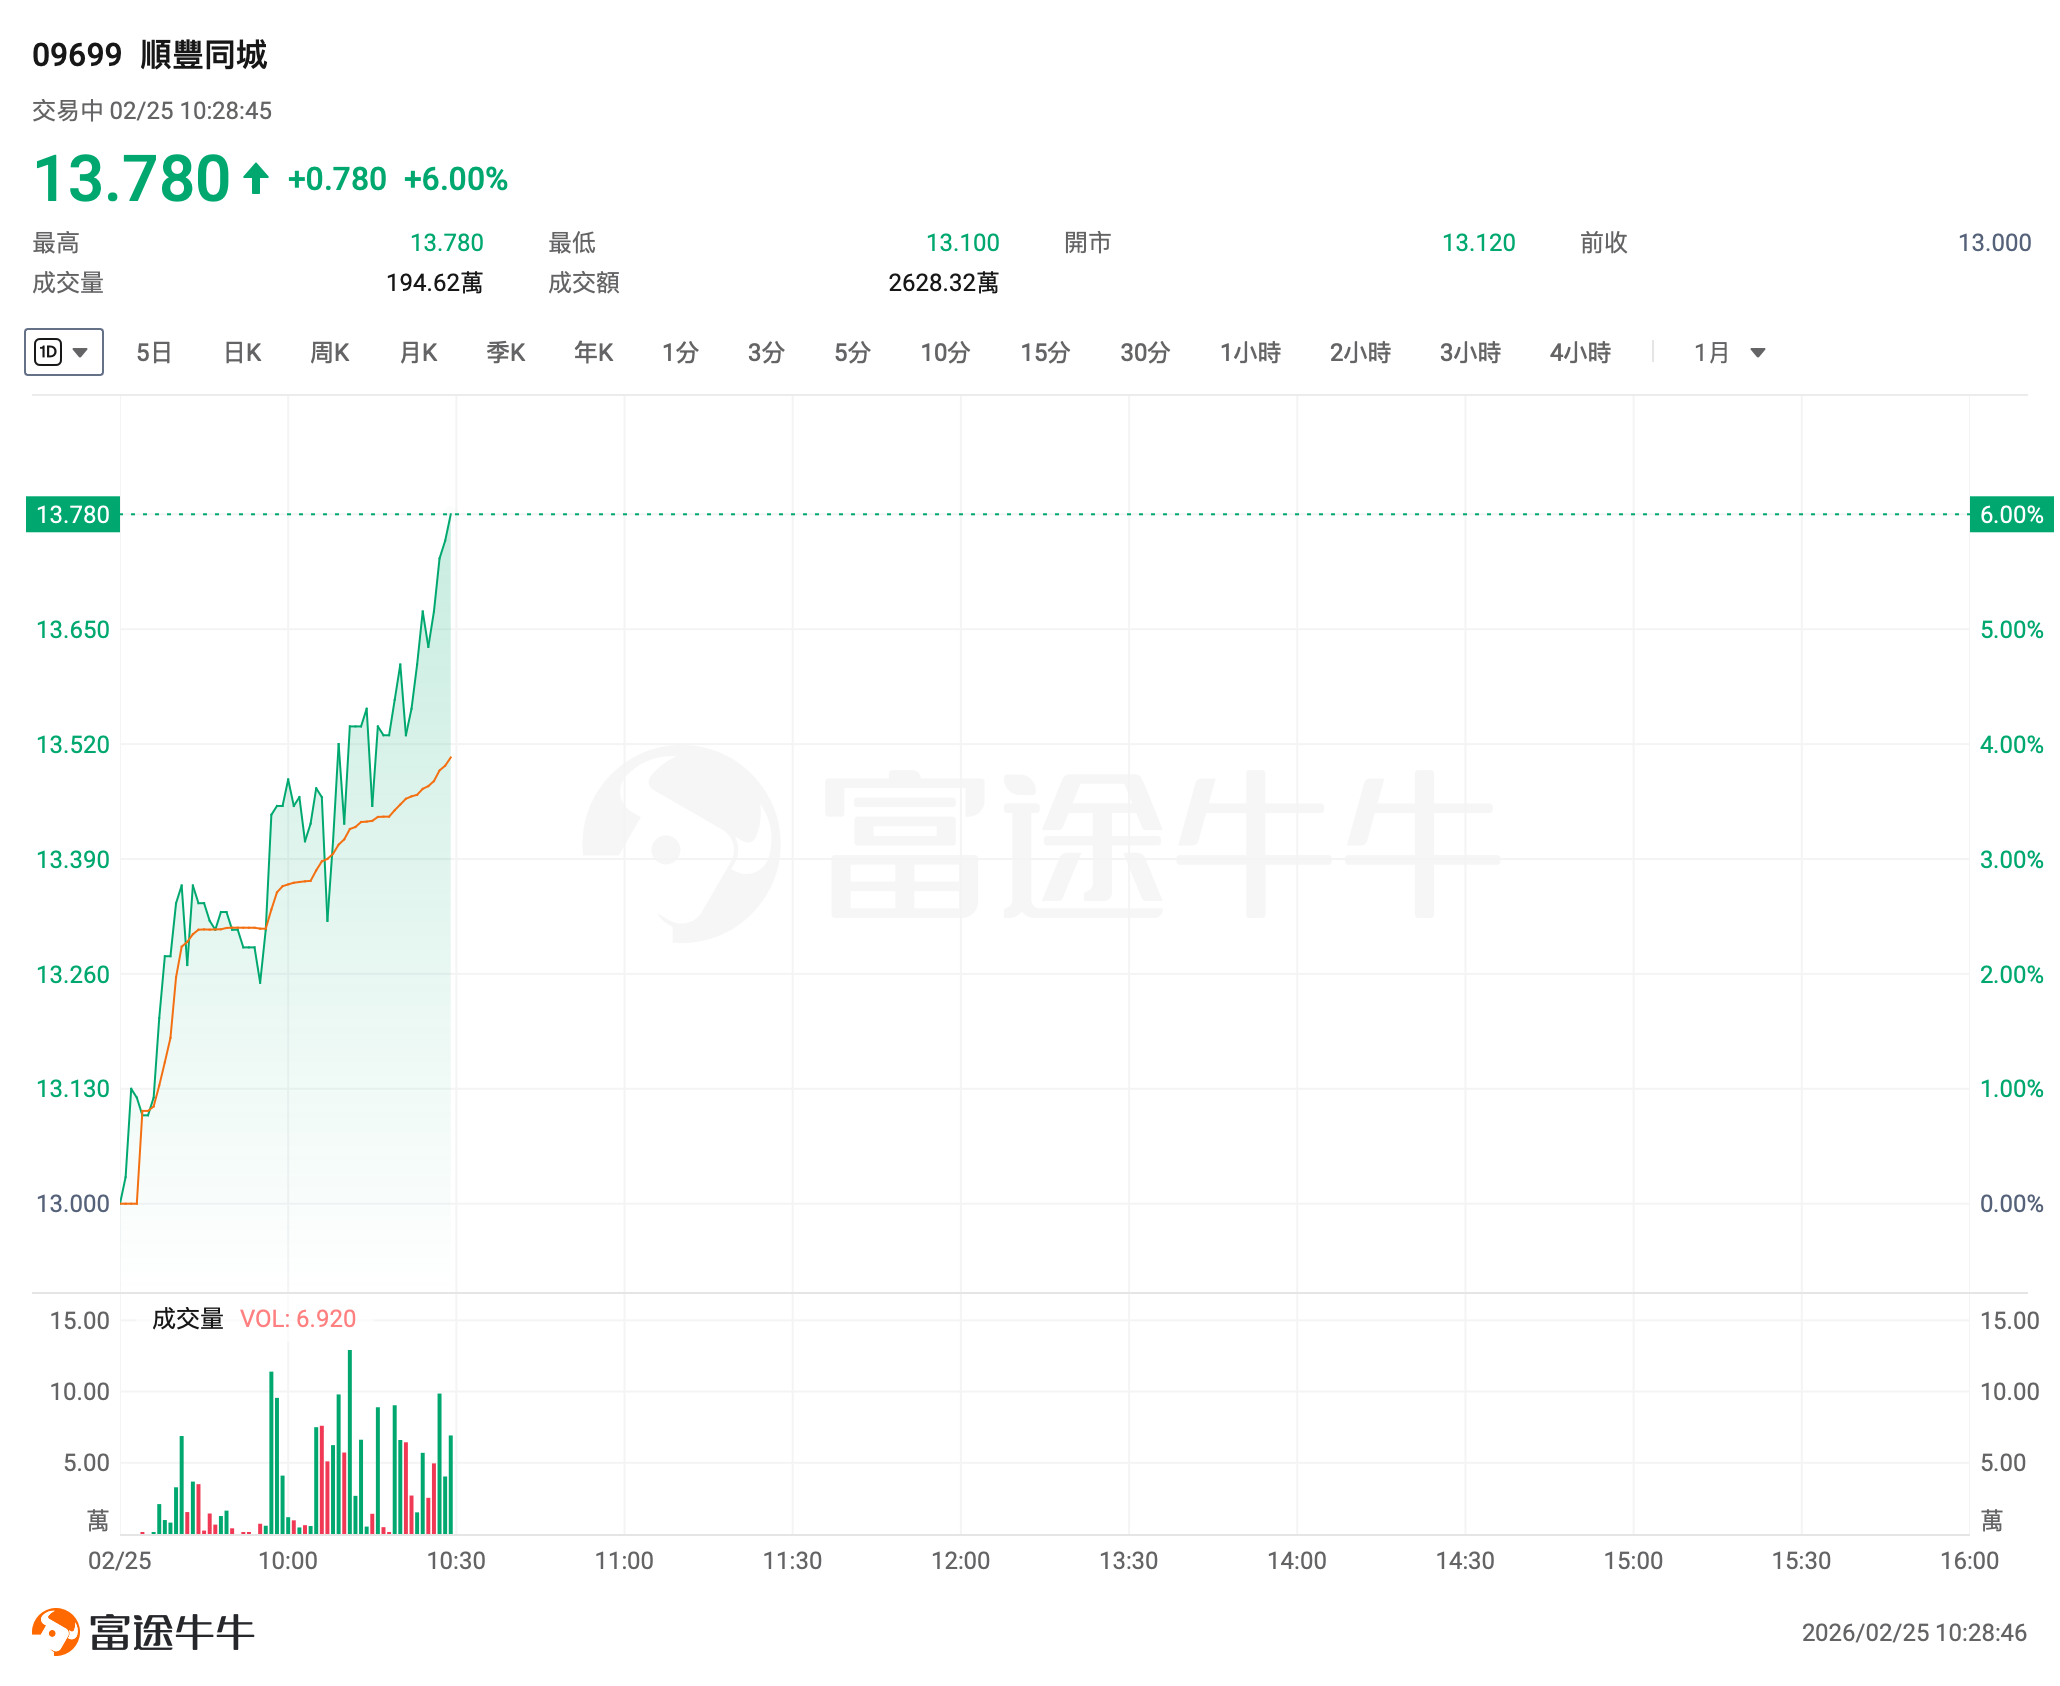Choose the 30分 interval
Screen dimensions: 2060x1686
(1145, 353)
